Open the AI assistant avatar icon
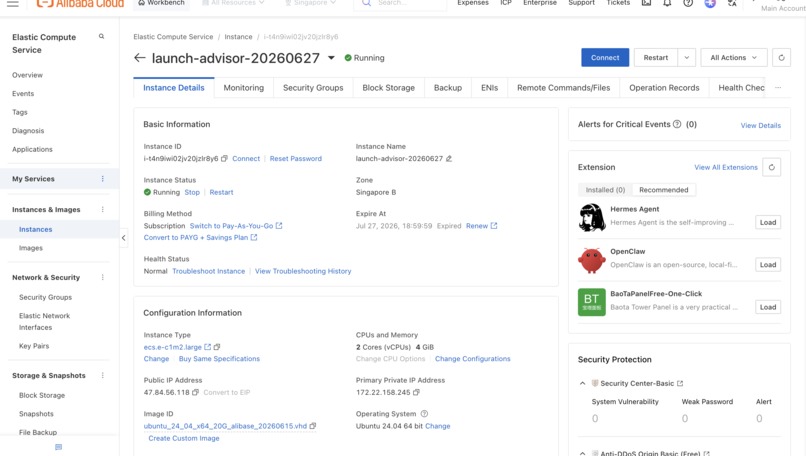Viewport: 806px width, 456px height. (710, 3)
